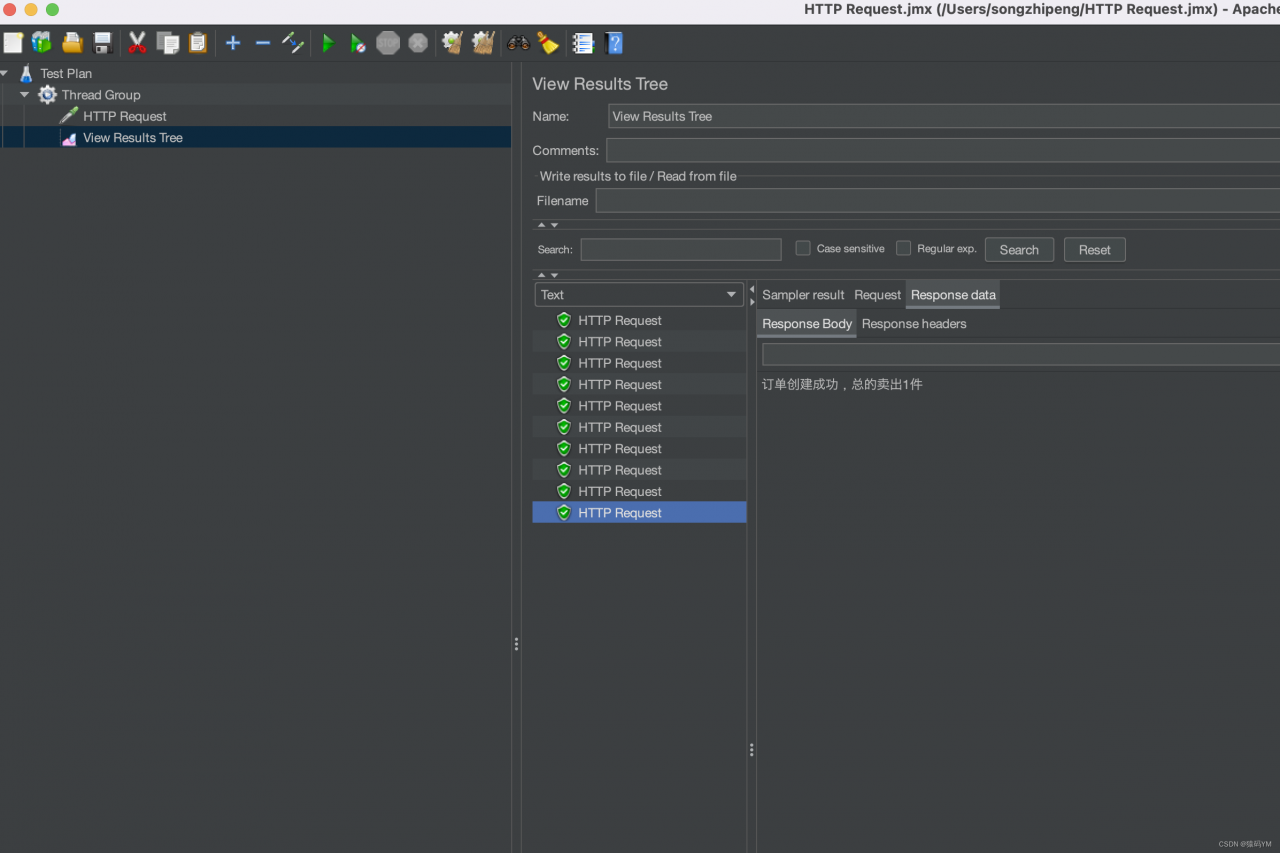Viewport: 1280px width, 853px height.
Task: Click the Search binoculars icon
Action: coord(518,43)
